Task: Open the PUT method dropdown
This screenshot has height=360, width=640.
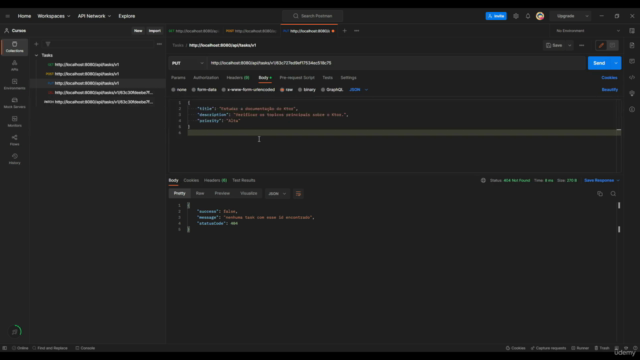Action: (187, 63)
